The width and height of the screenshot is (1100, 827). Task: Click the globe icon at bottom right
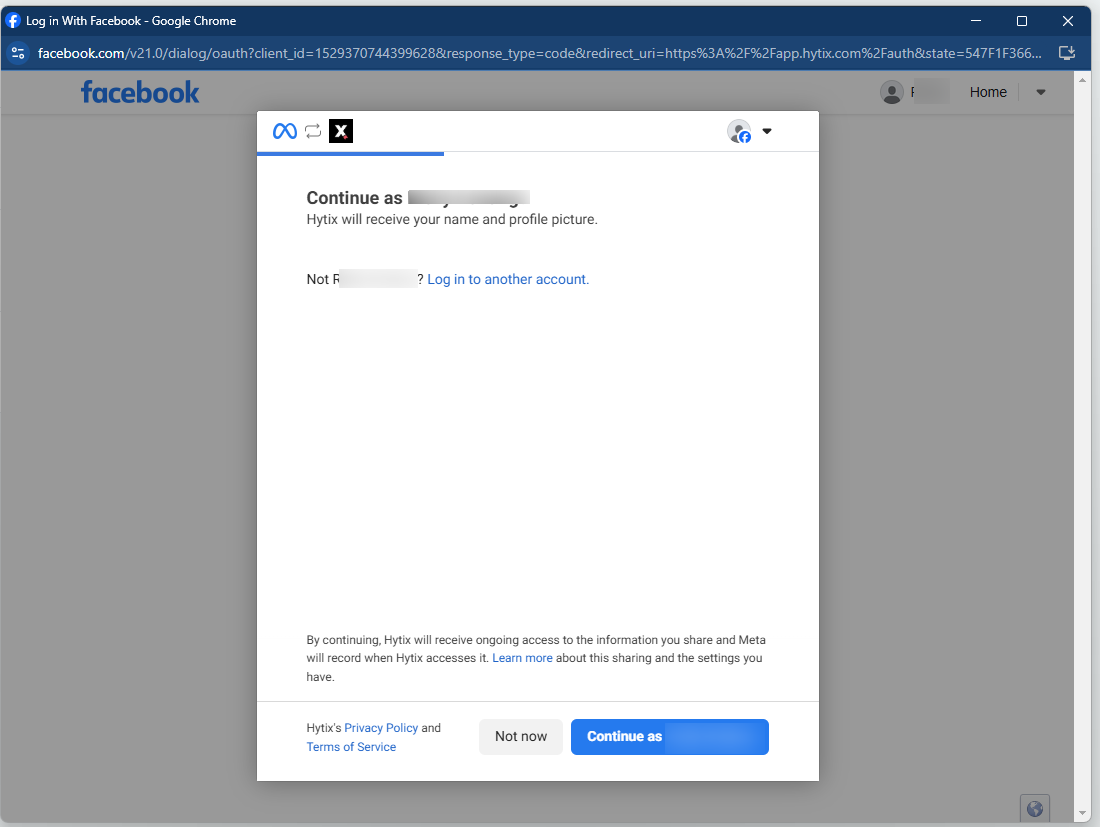[1035, 809]
